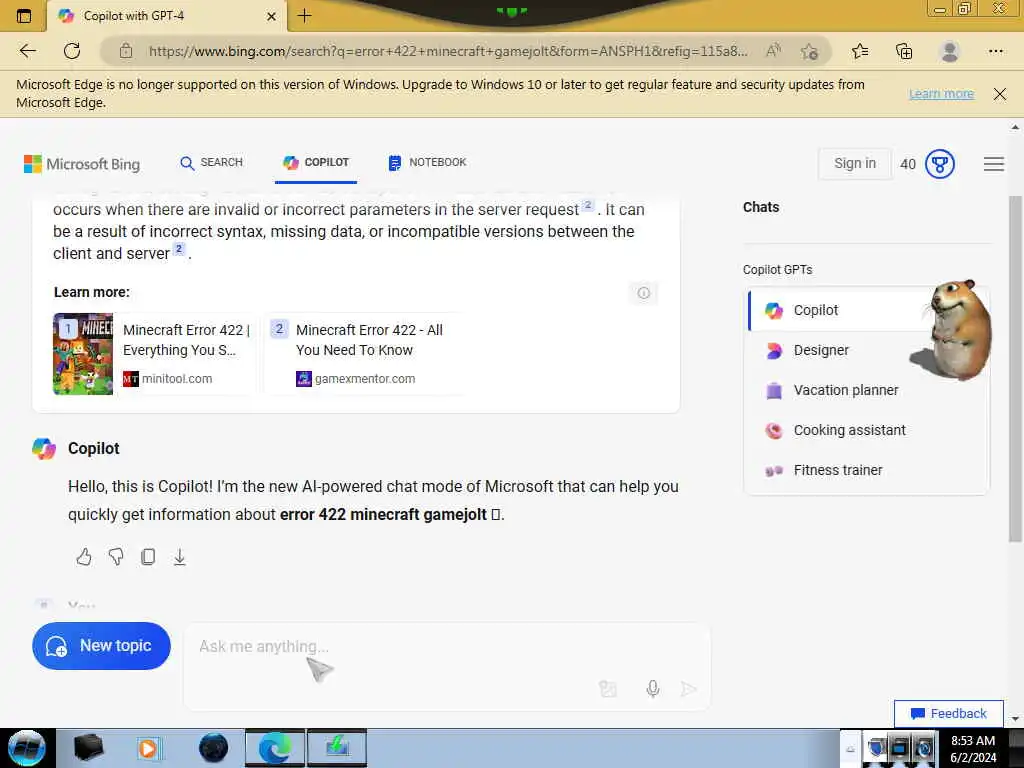This screenshot has height=768, width=1024.
Task: Activate Read aloud icon in address bar
Action: pyautogui.click(x=773, y=51)
